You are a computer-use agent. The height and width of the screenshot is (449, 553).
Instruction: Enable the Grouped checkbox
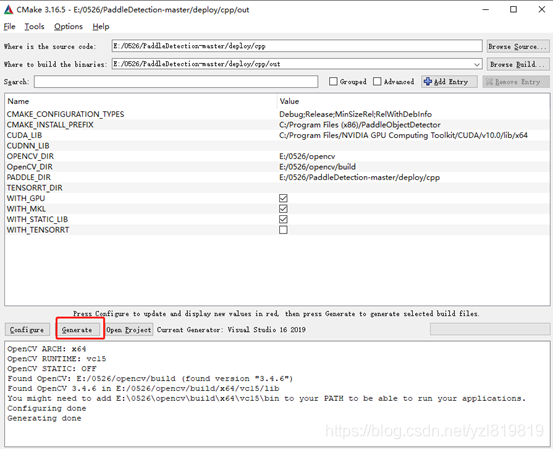(333, 81)
